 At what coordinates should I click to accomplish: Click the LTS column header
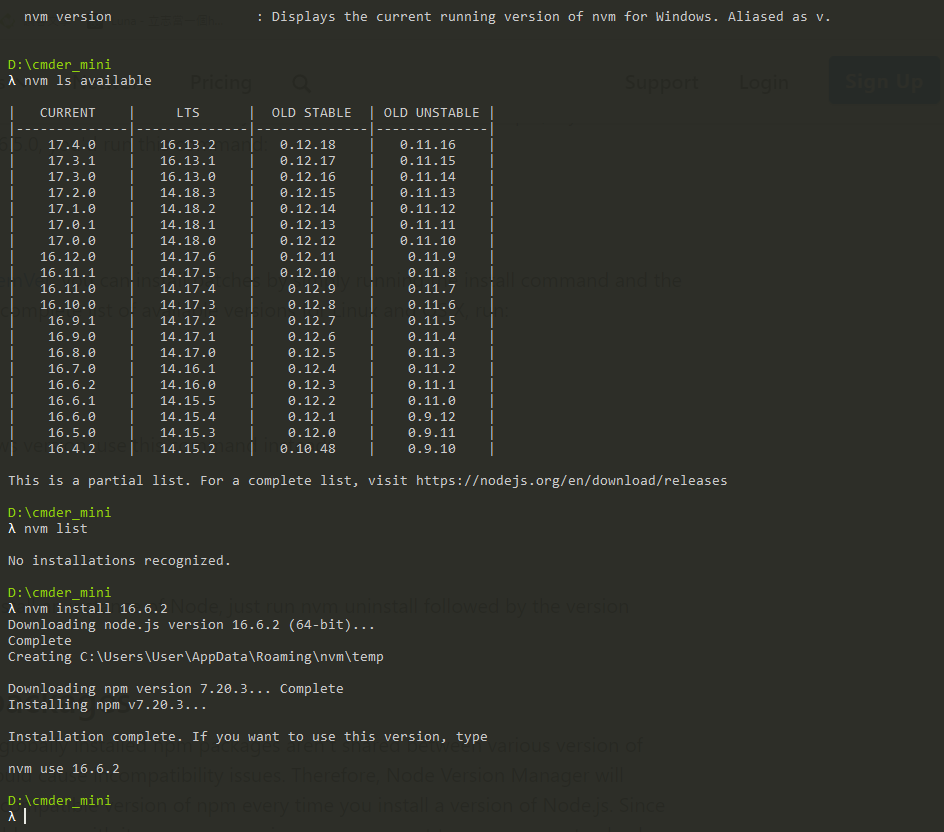pos(188,113)
